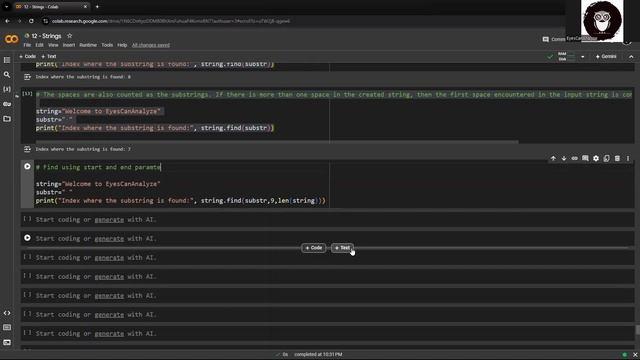640x360 pixels.
Task: Run the cell with start and end parameters
Action: coord(27,167)
